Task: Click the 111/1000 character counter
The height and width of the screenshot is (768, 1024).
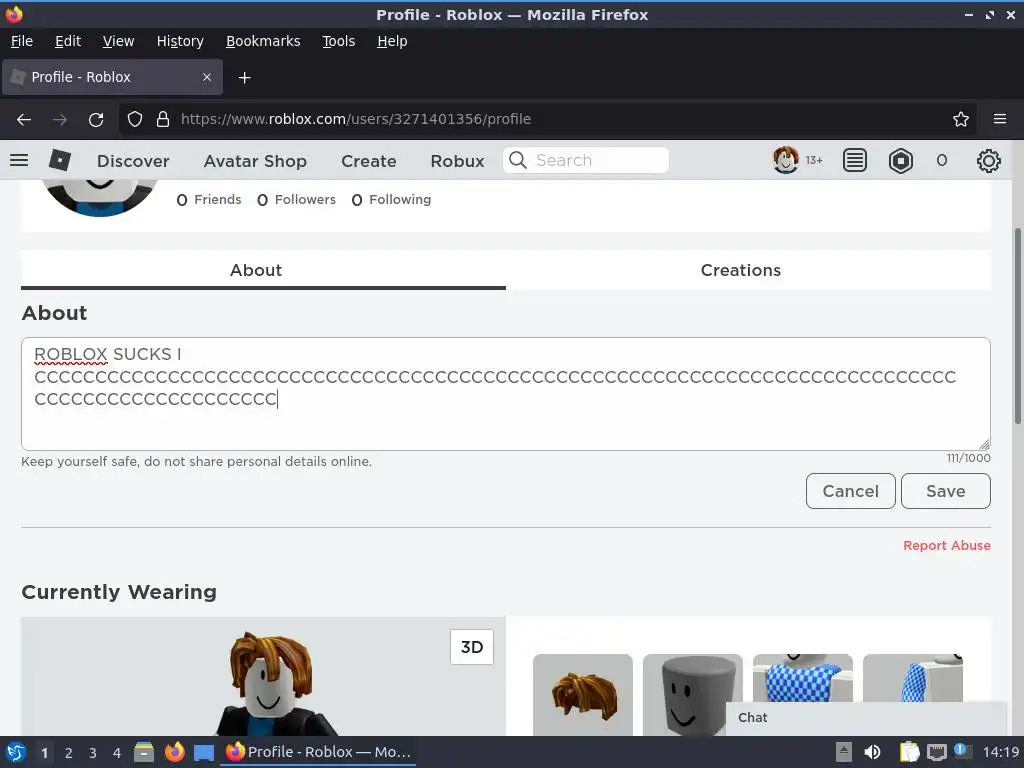Action: coord(968,458)
